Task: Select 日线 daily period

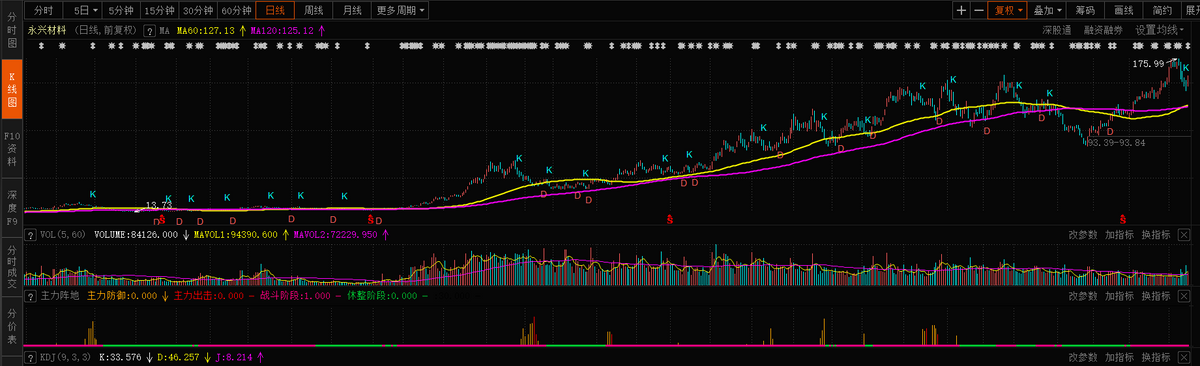Action: (275, 10)
